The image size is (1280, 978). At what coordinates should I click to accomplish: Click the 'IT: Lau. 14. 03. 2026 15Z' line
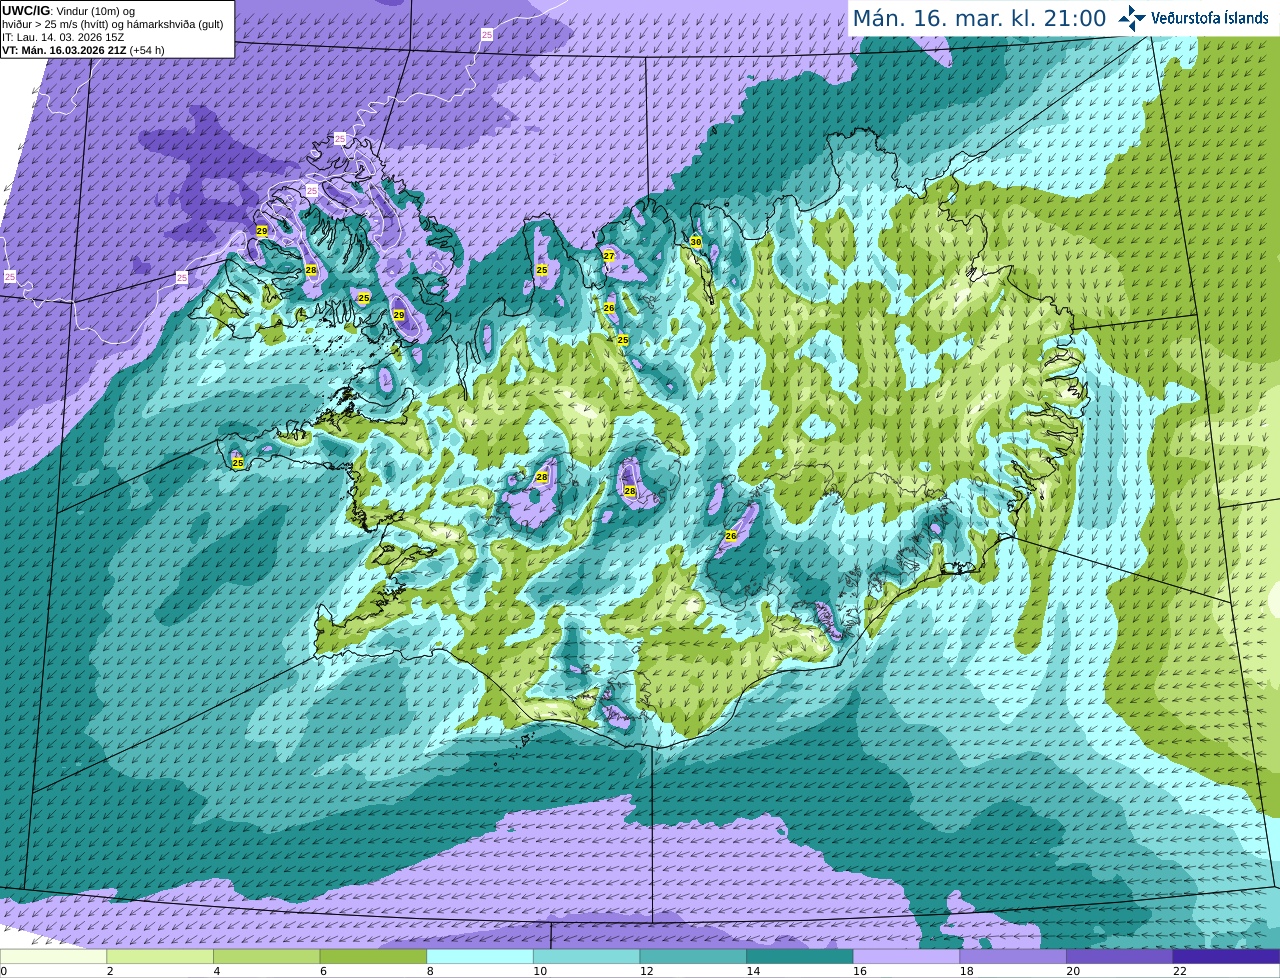(63, 37)
